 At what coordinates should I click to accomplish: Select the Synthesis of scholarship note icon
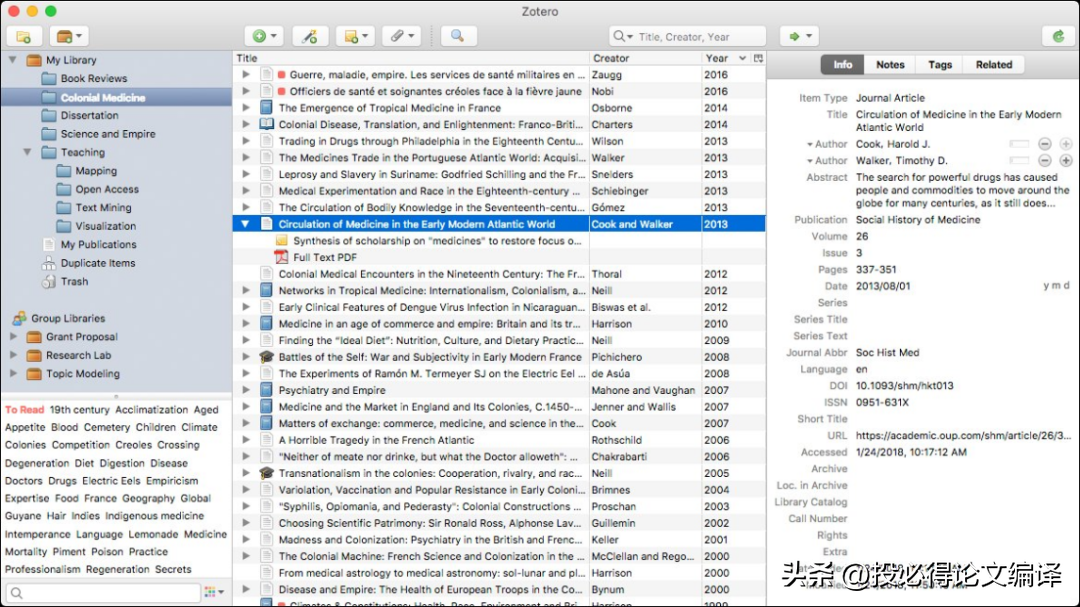coord(282,240)
